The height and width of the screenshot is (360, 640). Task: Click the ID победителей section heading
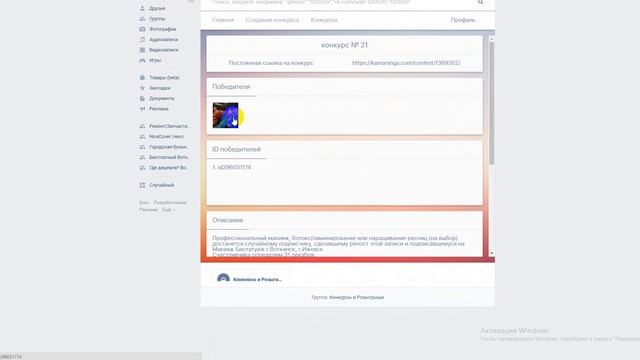coord(236,149)
